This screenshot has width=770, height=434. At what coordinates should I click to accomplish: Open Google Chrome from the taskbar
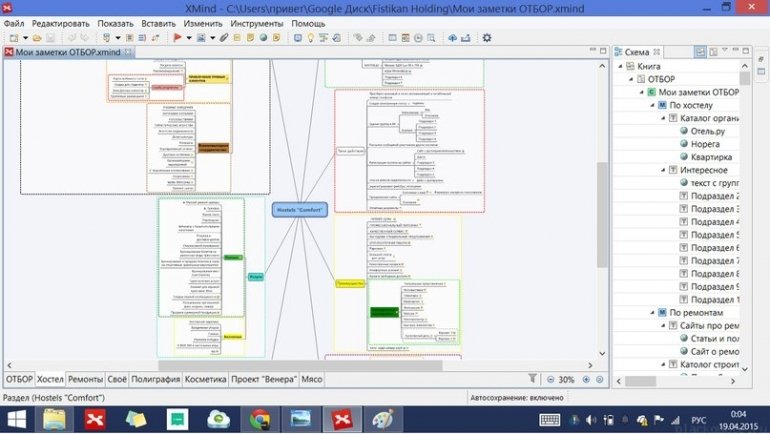259,418
